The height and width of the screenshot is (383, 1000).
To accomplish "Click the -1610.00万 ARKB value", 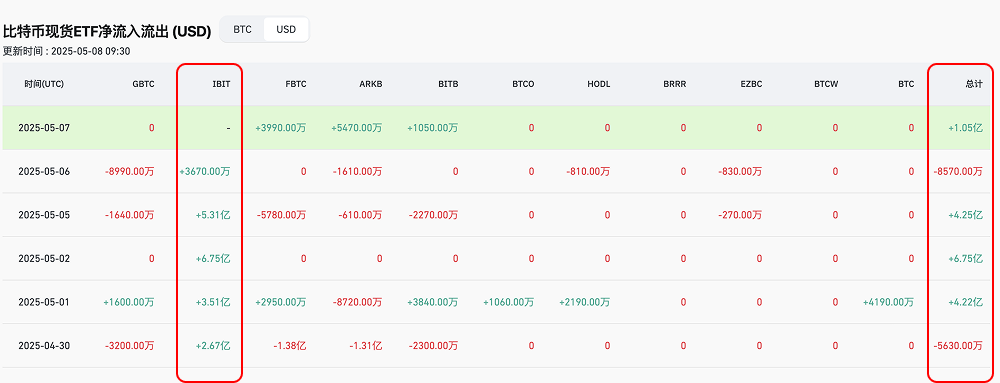I will point(357,171).
